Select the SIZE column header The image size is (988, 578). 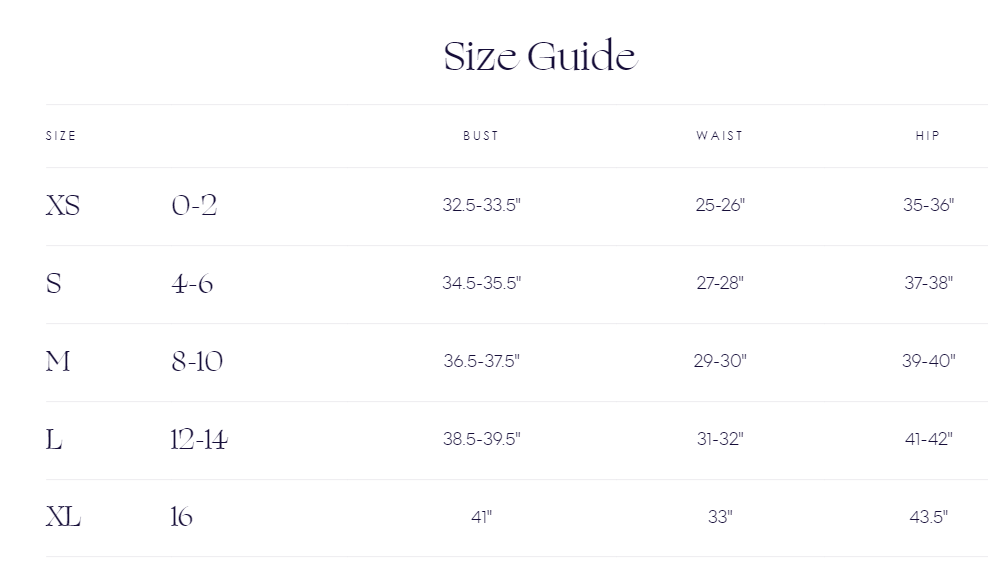(x=61, y=136)
